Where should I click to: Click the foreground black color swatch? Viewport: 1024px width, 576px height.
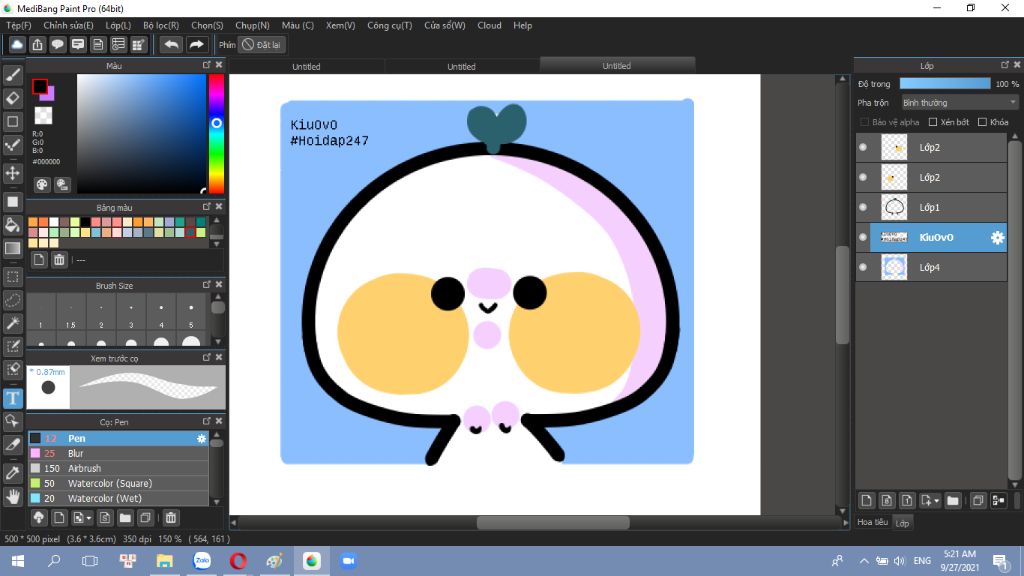[x=40, y=86]
